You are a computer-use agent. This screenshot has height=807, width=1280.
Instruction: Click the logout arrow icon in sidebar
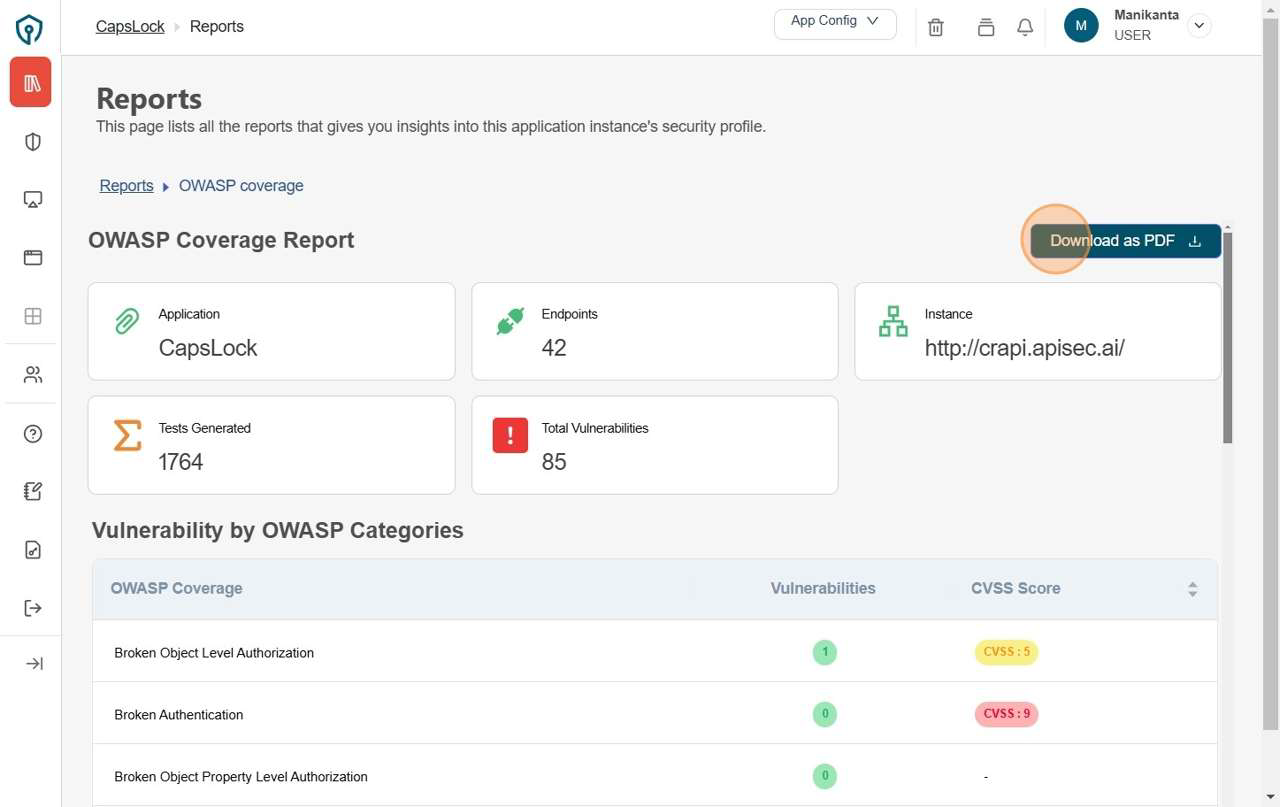(x=33, y=608)
